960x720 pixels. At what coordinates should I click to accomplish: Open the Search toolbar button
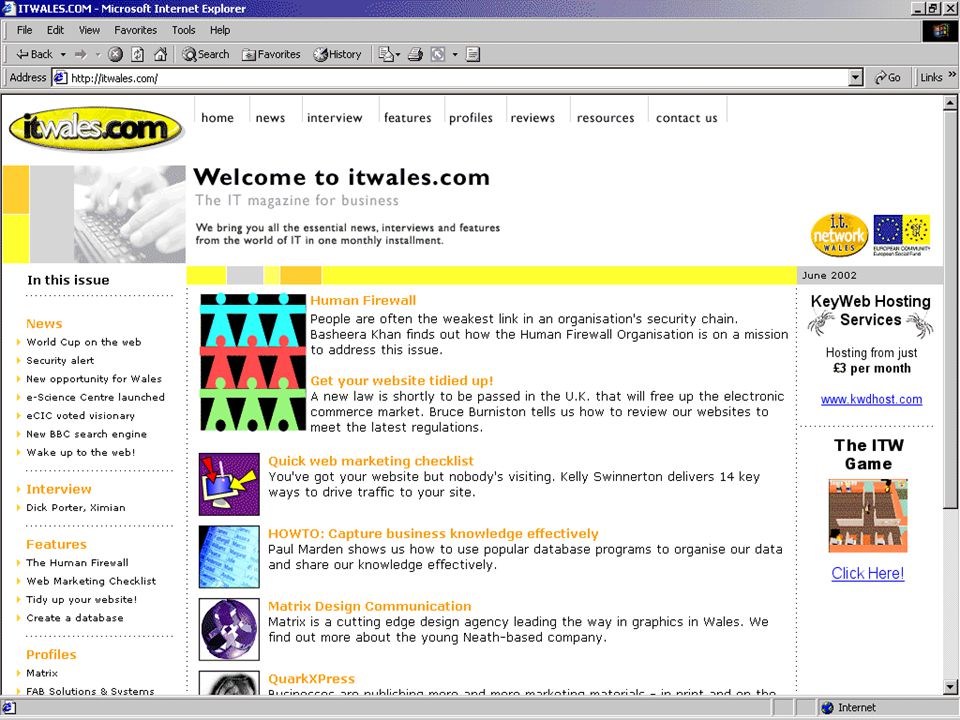pyautogui.click(x=206, y=54)
